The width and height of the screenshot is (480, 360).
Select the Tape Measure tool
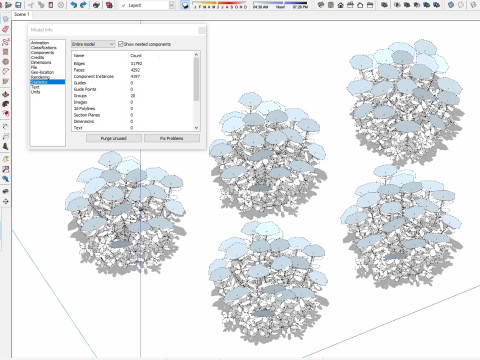click(x=5, y=127)
